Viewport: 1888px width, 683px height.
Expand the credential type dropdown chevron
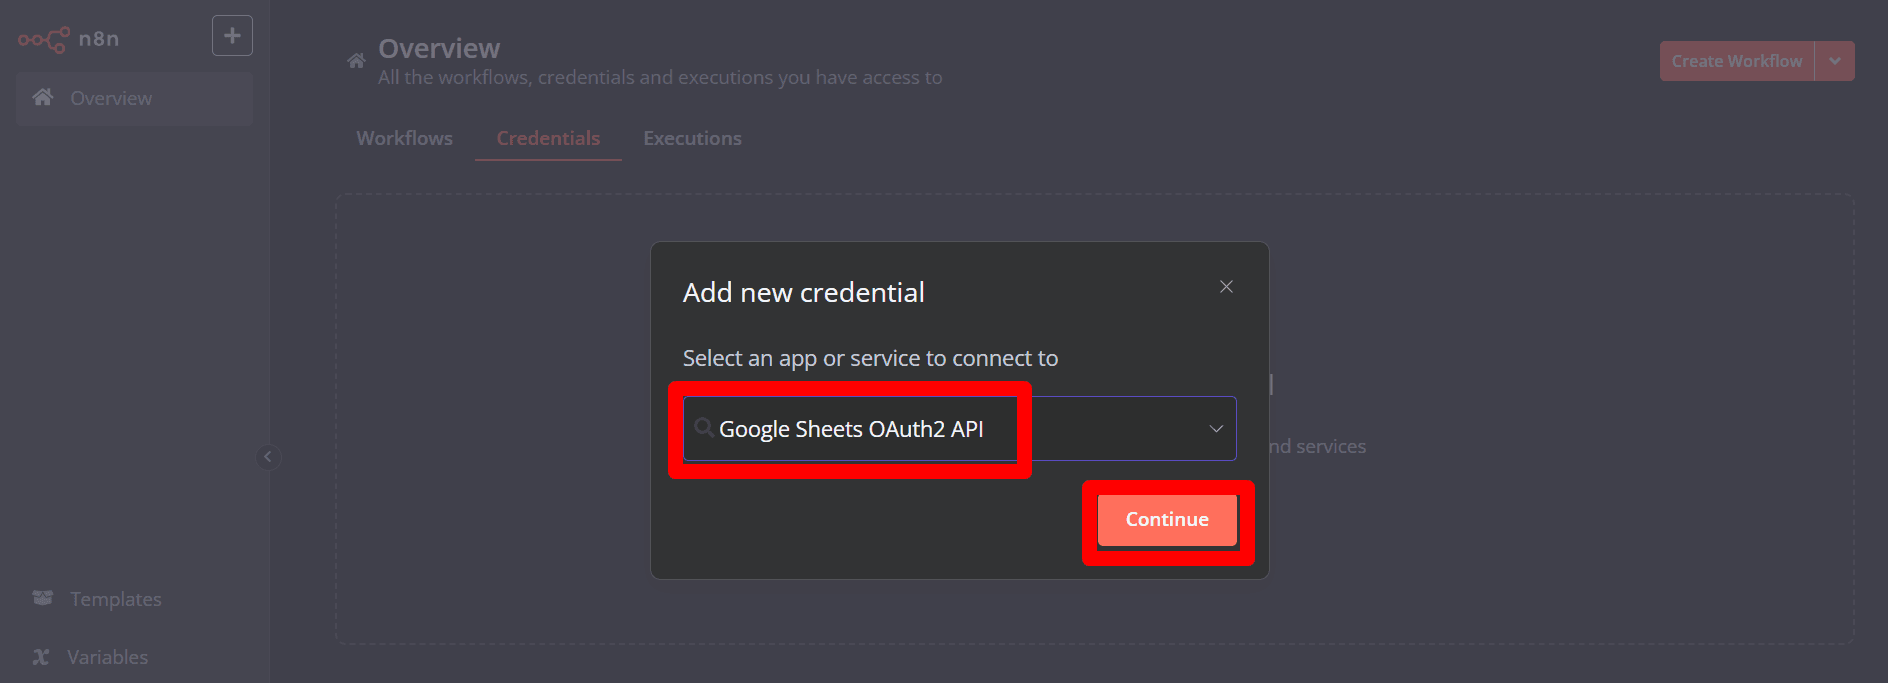[1216, 429]
